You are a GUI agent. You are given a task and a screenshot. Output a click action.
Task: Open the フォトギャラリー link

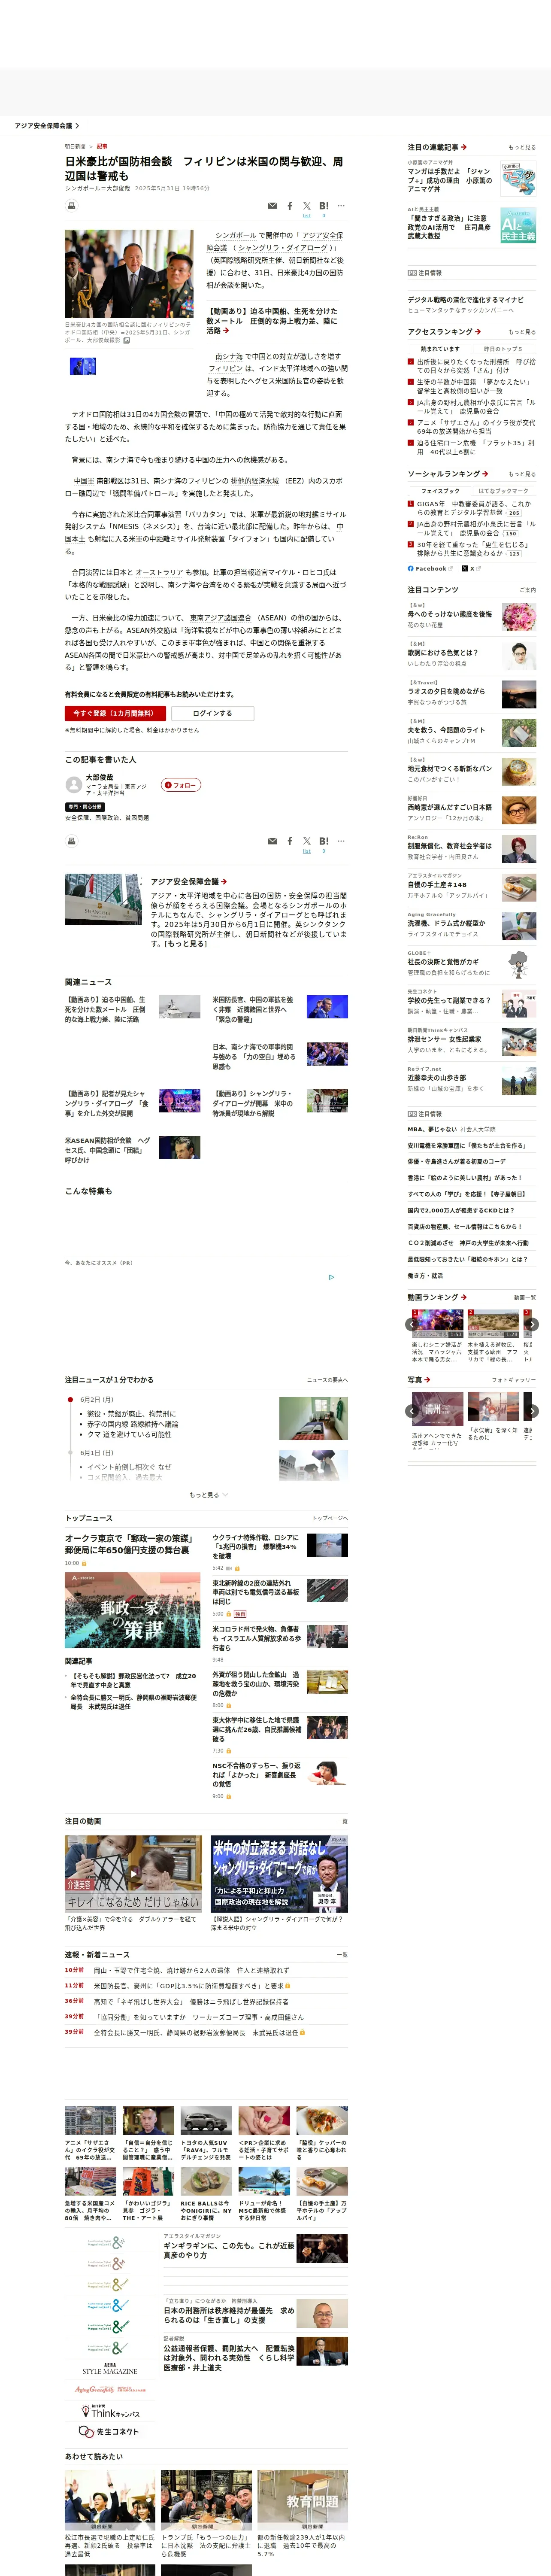514,1379
